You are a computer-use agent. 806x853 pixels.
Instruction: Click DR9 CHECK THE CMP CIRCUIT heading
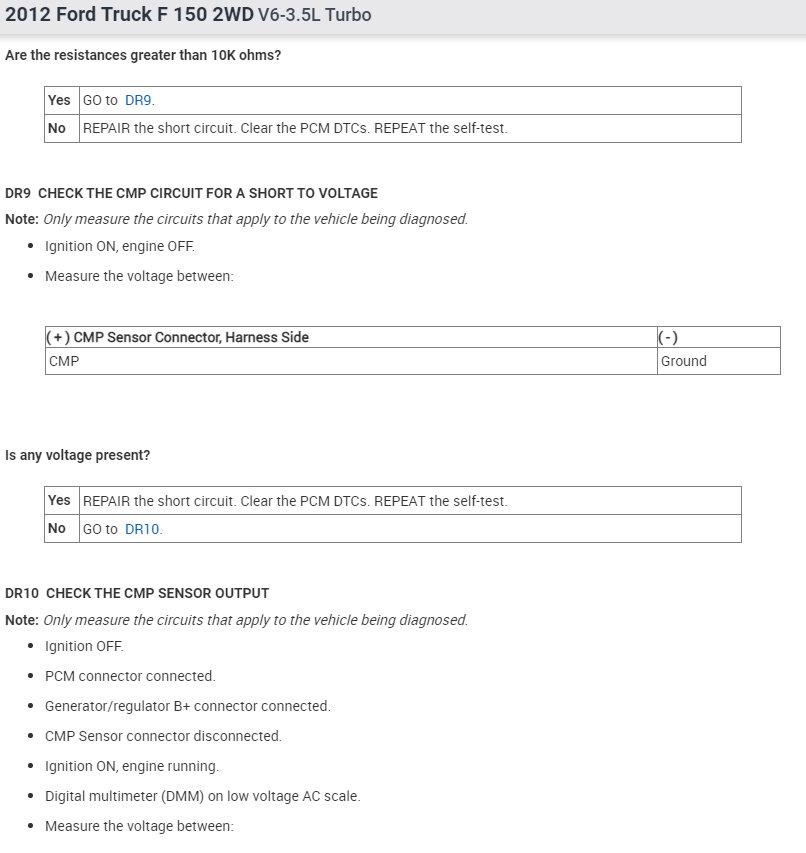pyautogui.click(x=191, y=193)
